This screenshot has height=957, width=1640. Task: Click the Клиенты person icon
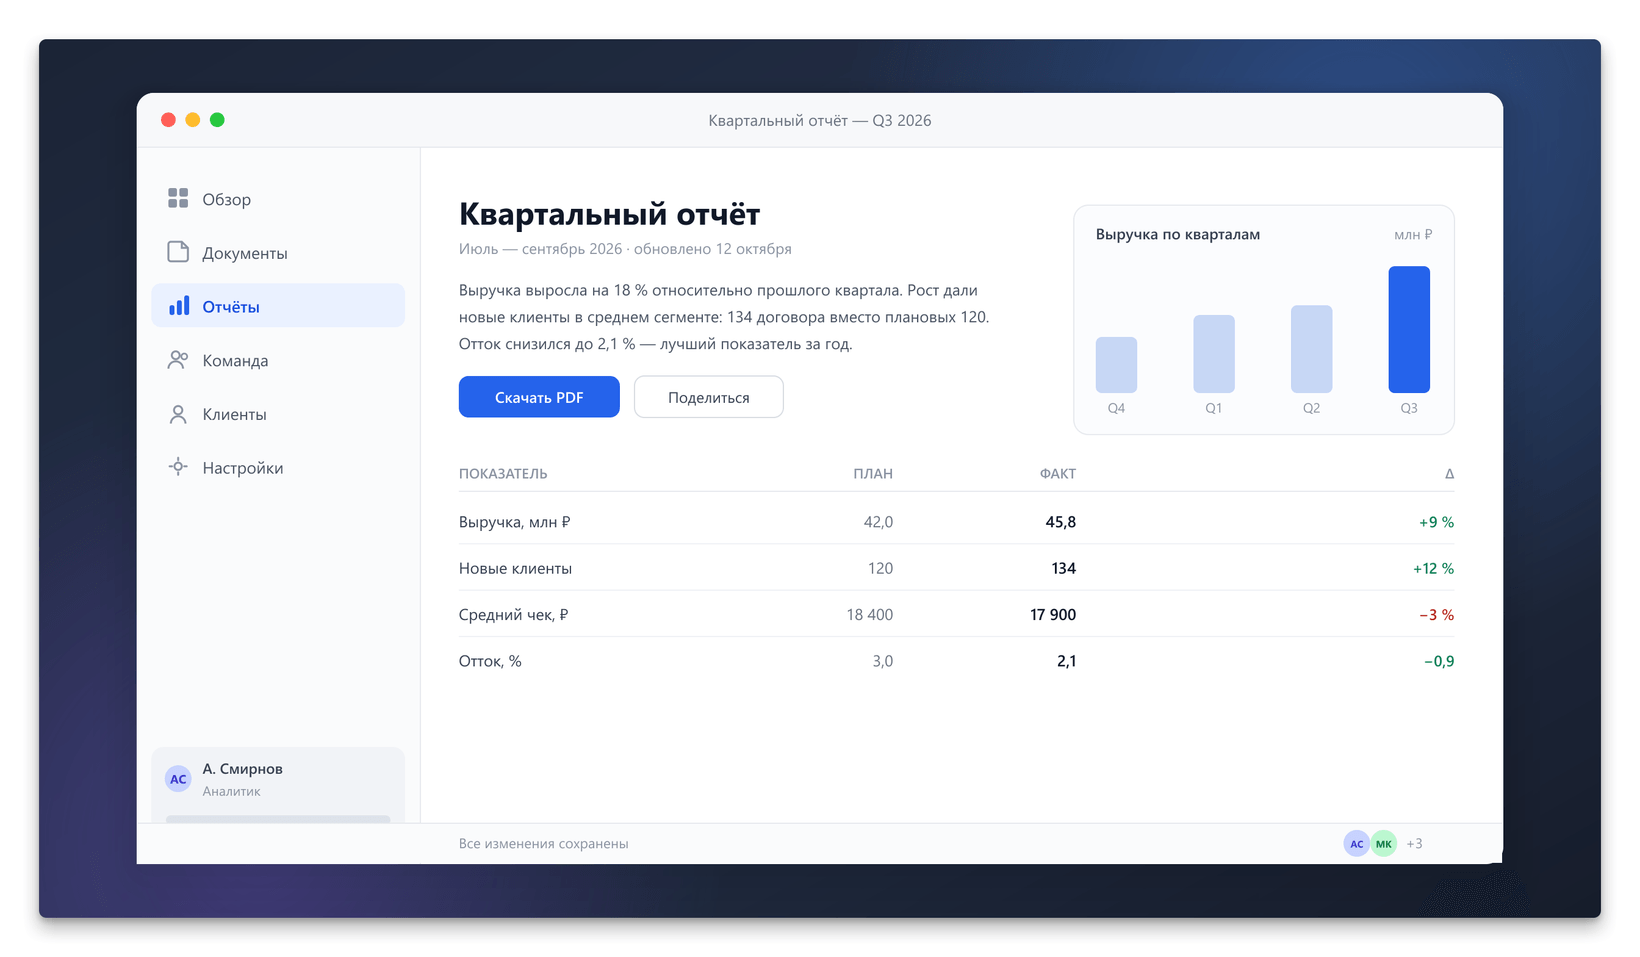click(178, 414)
